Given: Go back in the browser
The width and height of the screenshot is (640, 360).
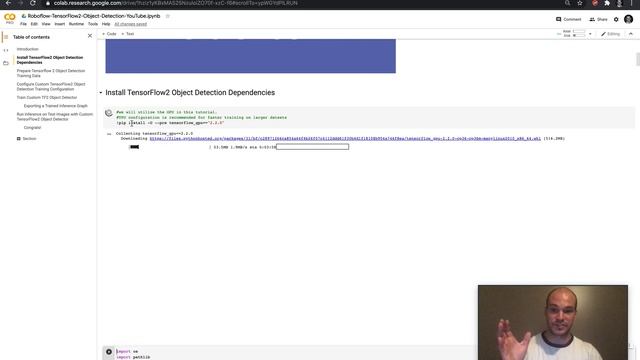Looking at the screenshot, I should coord(8,3).
